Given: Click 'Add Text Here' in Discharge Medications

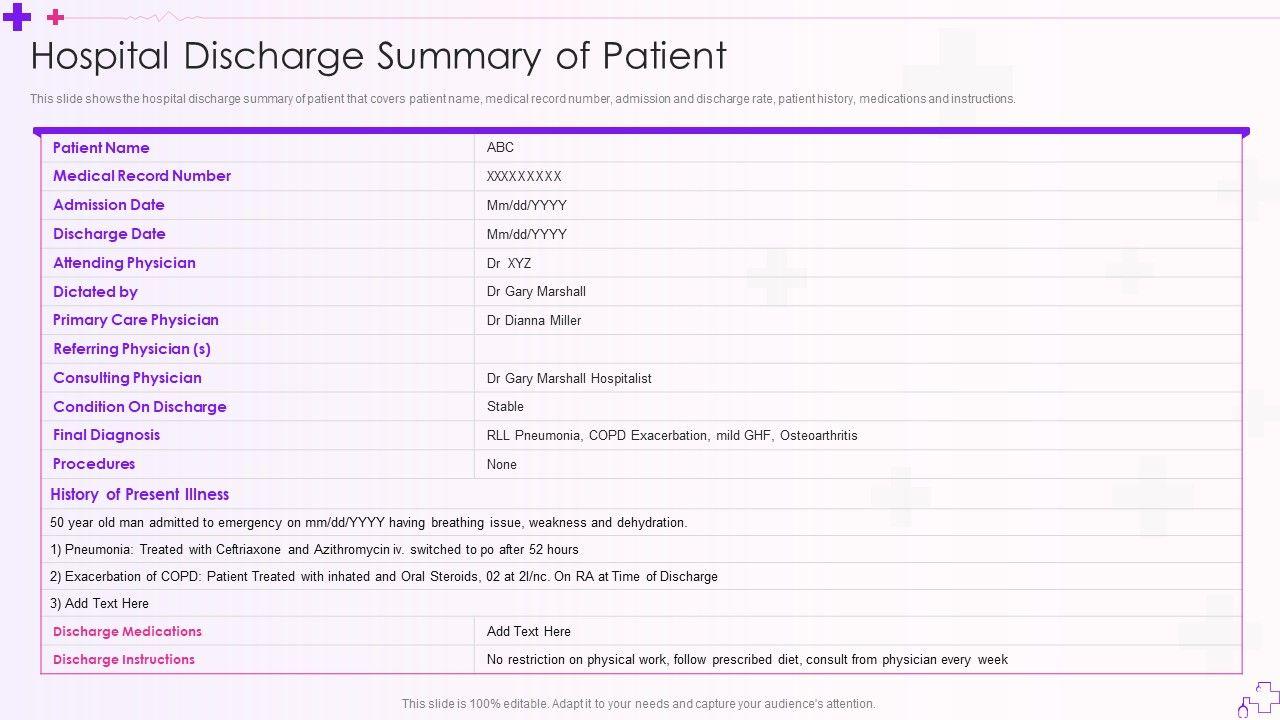Looking at the screenshot, I should [x=529, y=632].
